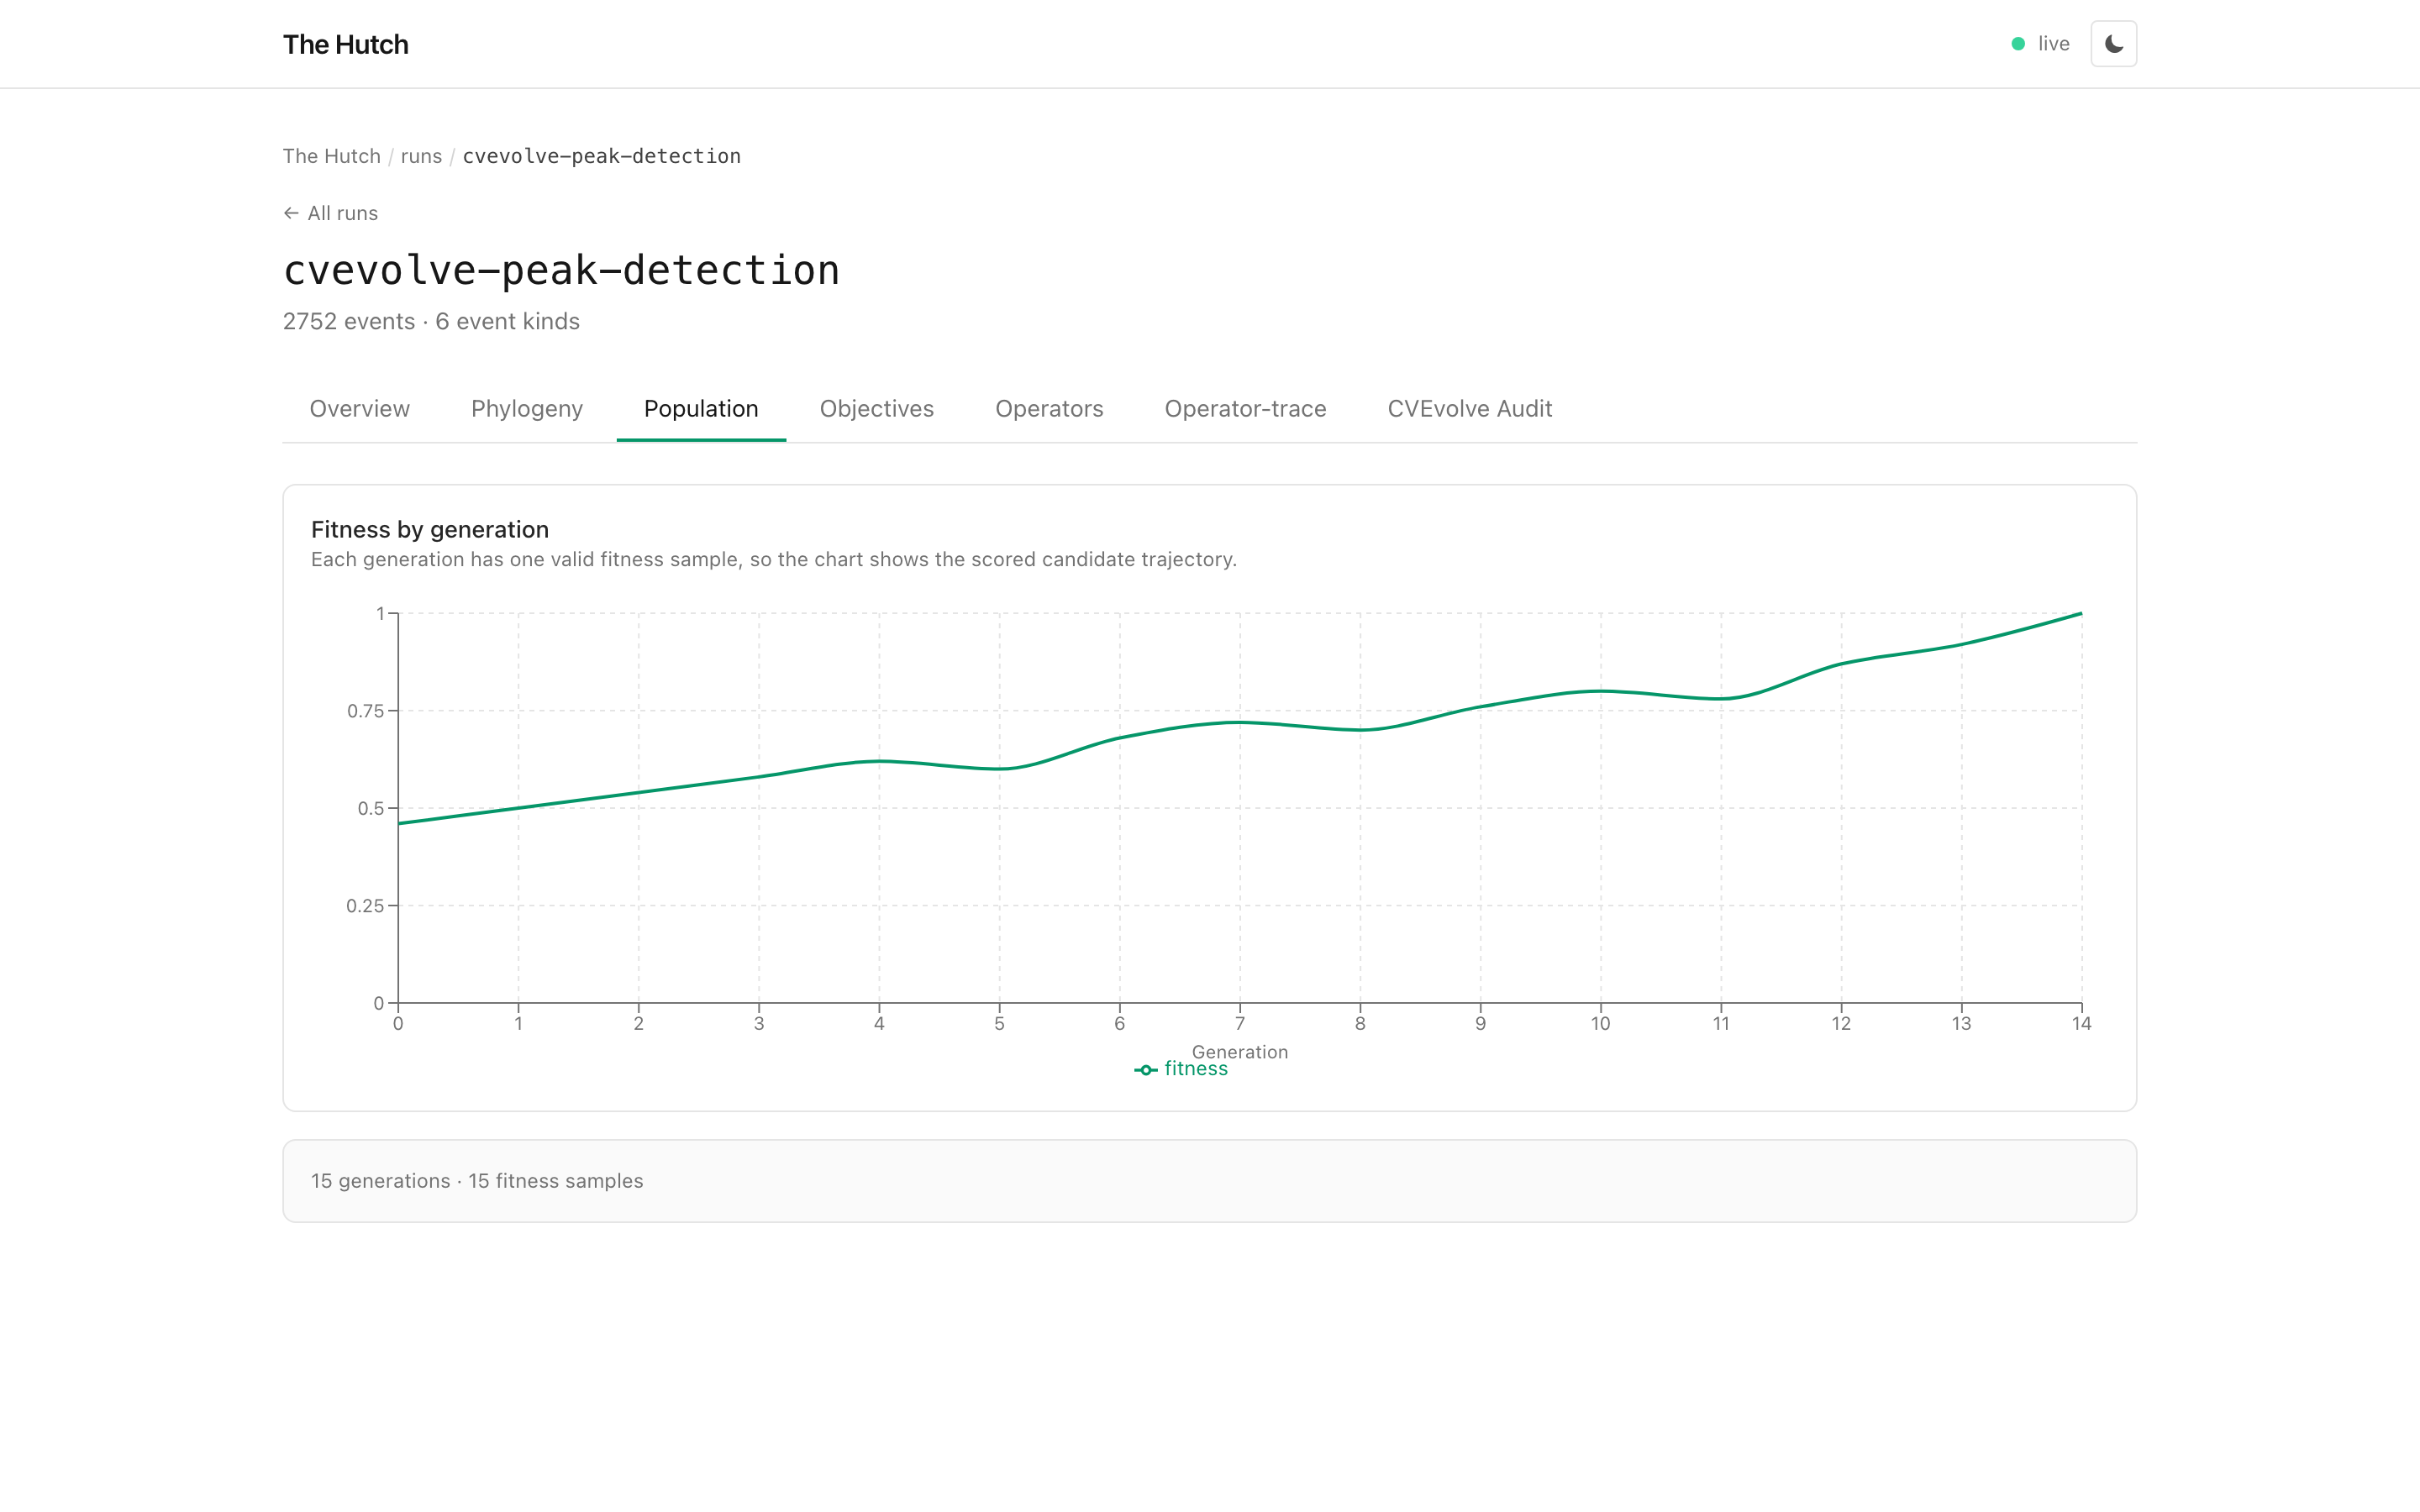Click the fitness legend marker icon

[1146, 1070]
